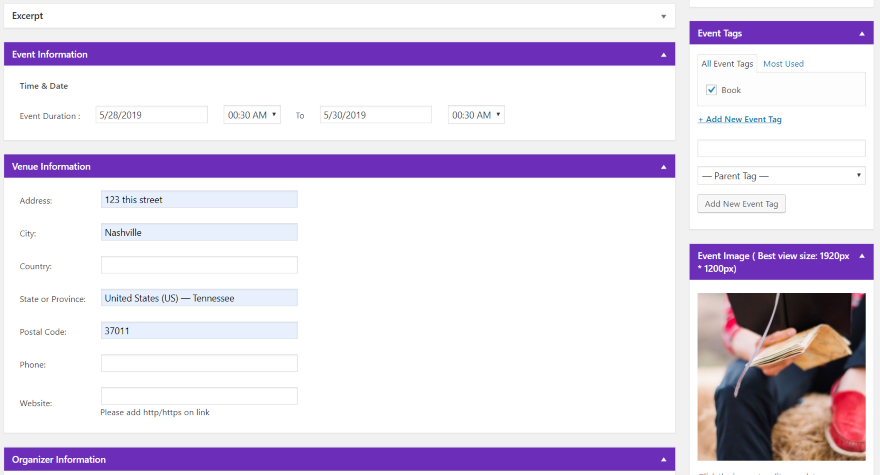Select the All Event Tags tab

click(727, 64)
